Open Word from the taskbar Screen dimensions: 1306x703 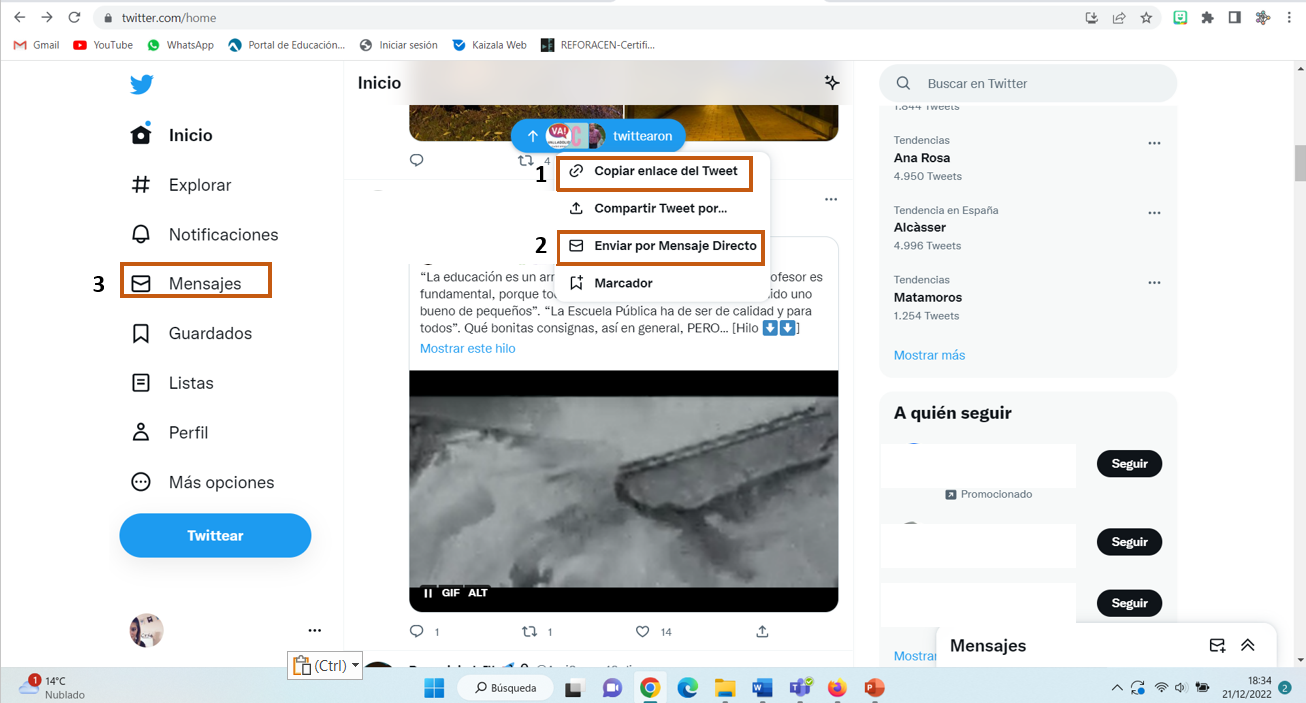click(762, 688)
